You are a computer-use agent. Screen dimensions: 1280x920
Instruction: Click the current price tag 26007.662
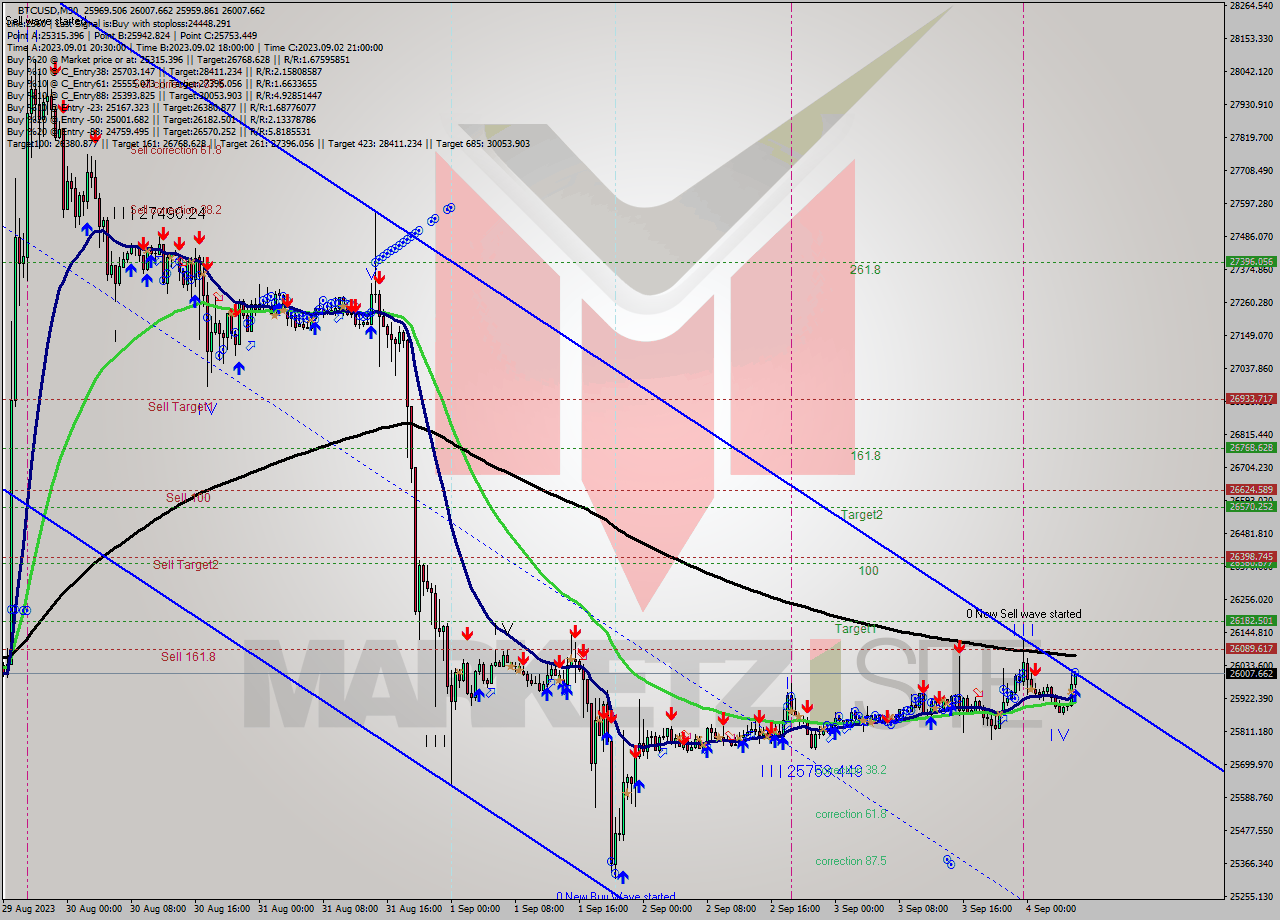click(1250, 673)
